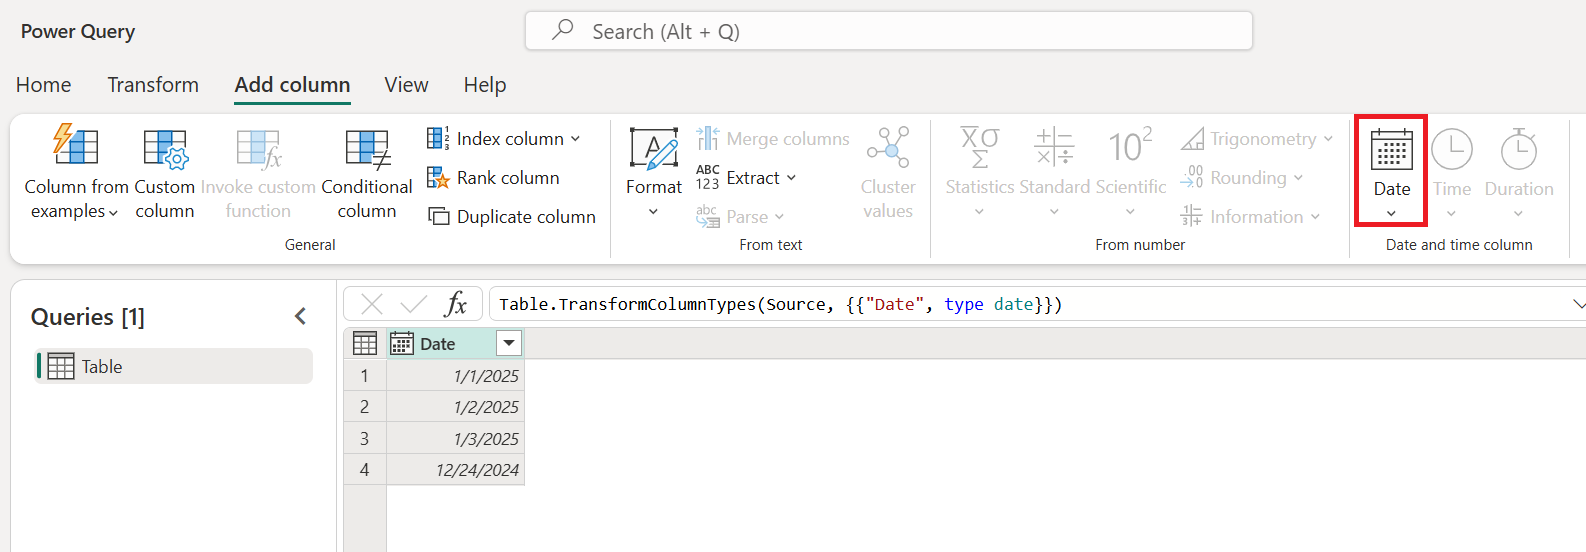This screenshot has height=552, width=1586.
Task: Expand the Index column dropdown
Action: (x=576, y=139)
